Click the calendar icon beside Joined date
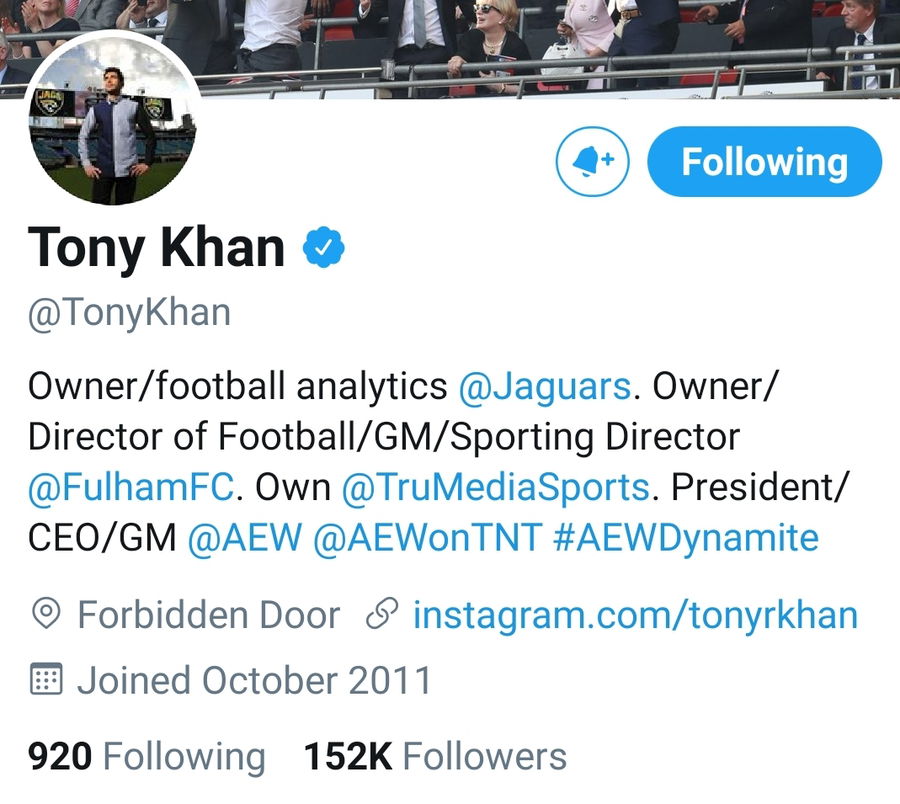This screenshot has height=804, width=900. 46,680
